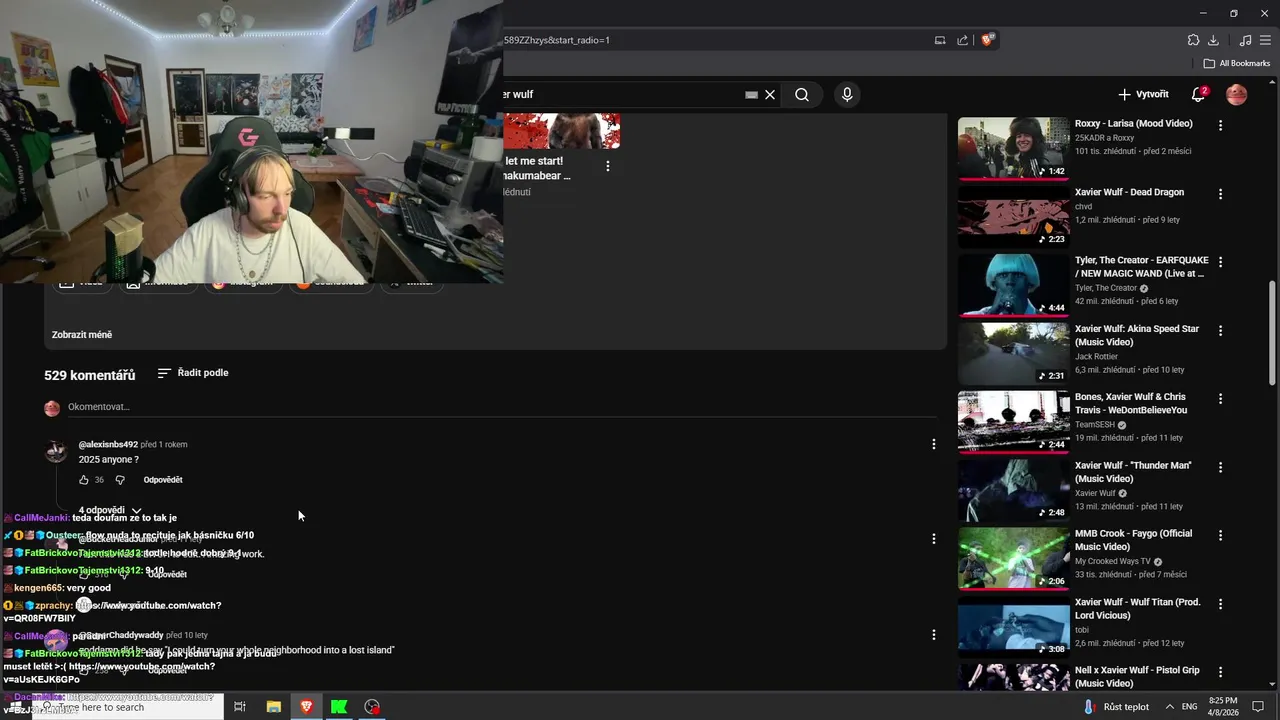This screenshot has width=1280, height=720.
Task: Like the '2025 anyone ?' comment
Action: coord(84,480)
